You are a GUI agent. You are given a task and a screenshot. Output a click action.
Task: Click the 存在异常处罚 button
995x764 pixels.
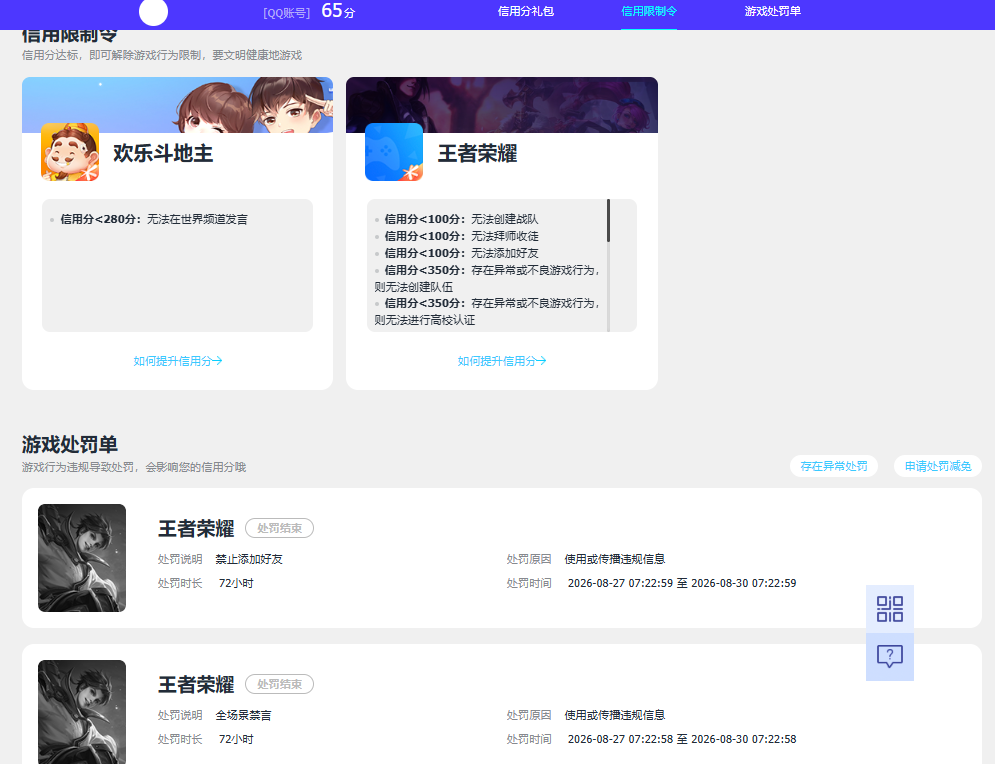click(834, 466)
